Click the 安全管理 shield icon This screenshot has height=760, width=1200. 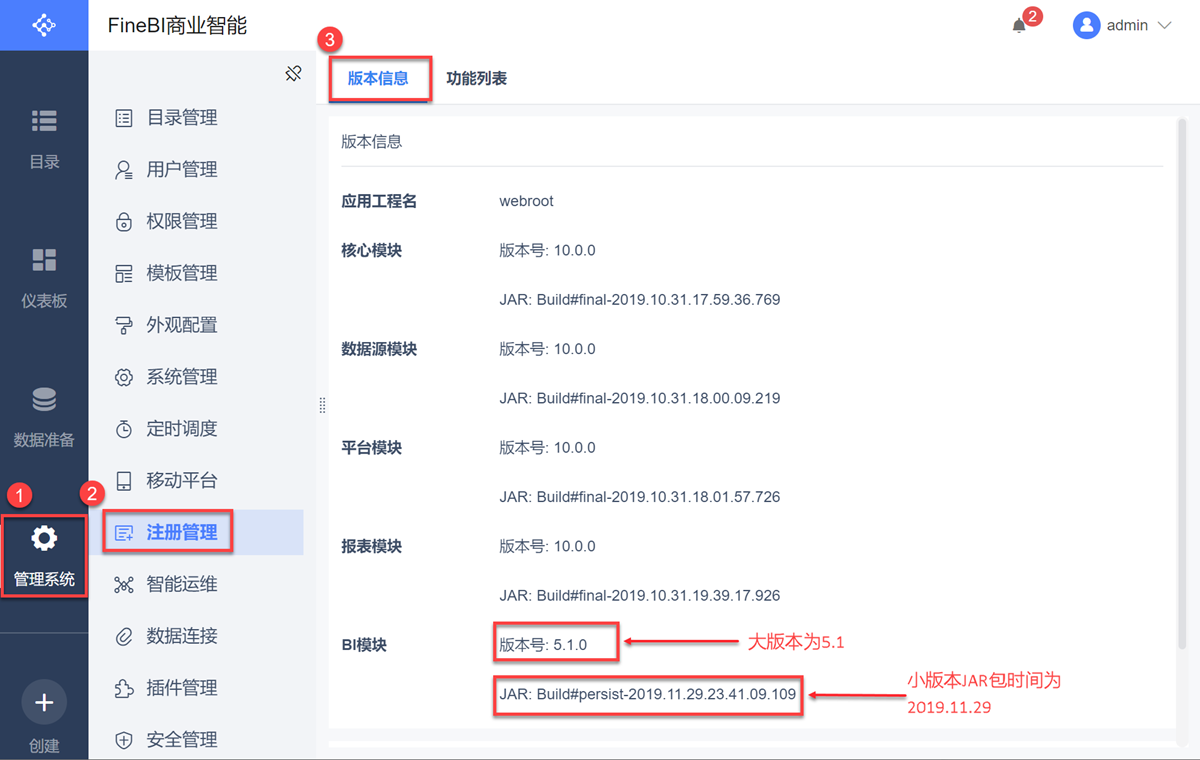pyautogui.click(x=124, y=740)
